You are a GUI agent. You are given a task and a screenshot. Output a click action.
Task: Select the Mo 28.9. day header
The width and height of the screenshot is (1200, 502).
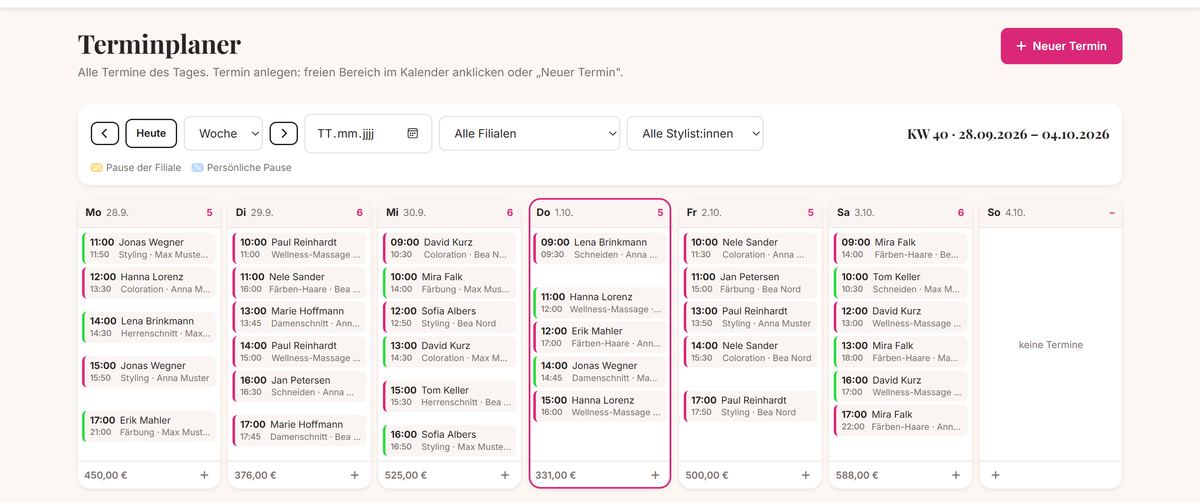[149, 213]
